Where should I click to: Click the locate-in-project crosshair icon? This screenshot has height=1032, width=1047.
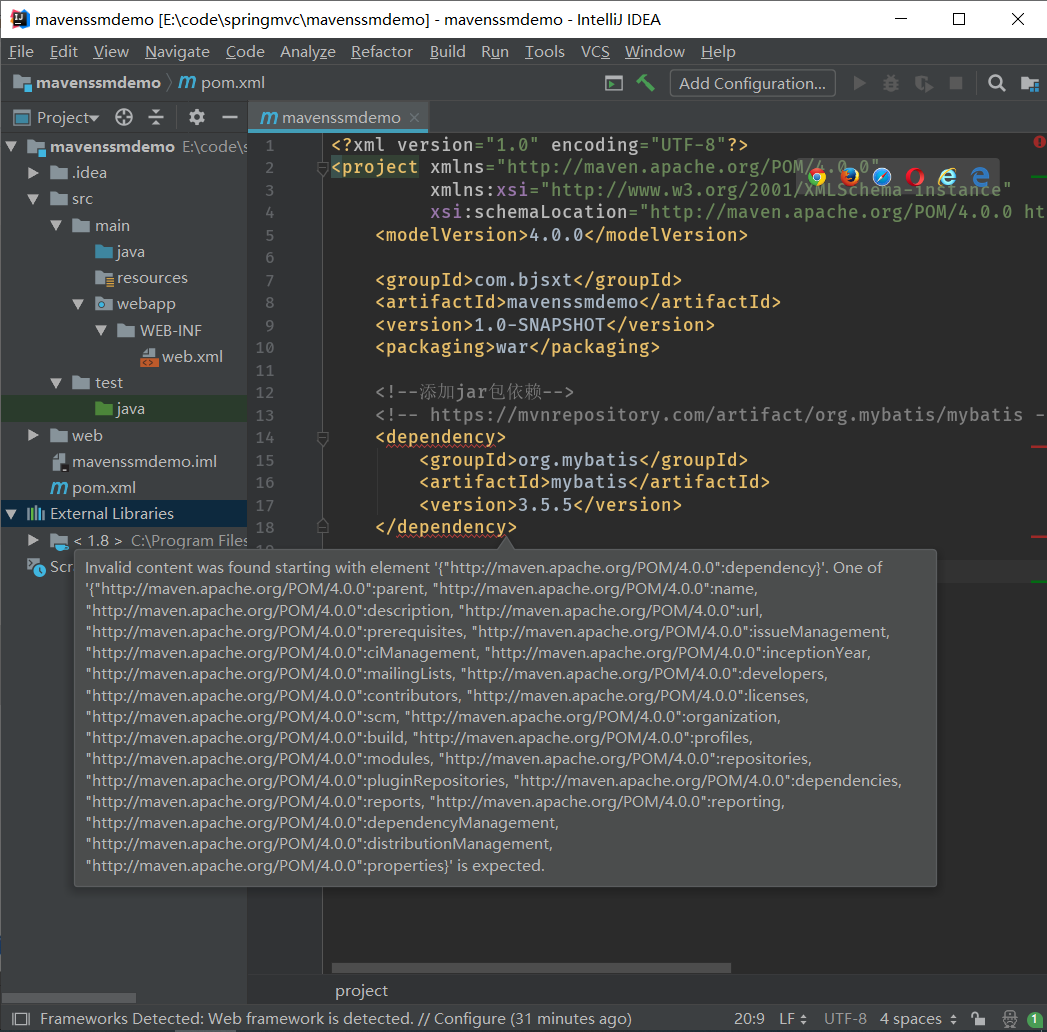(x=124, y=117)
